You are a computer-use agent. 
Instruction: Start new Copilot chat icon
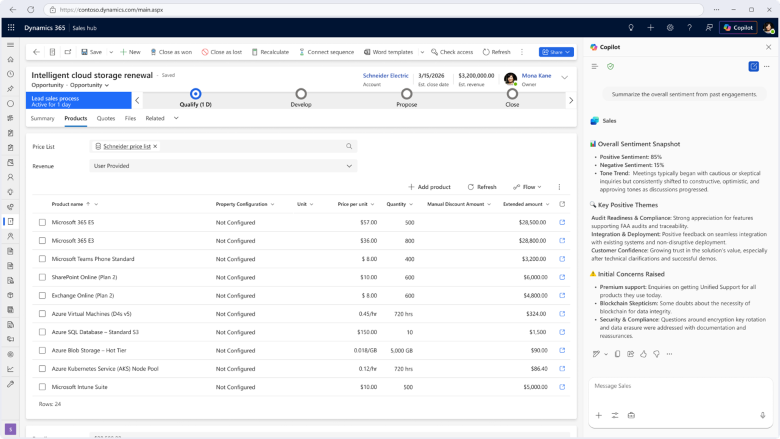754,66
